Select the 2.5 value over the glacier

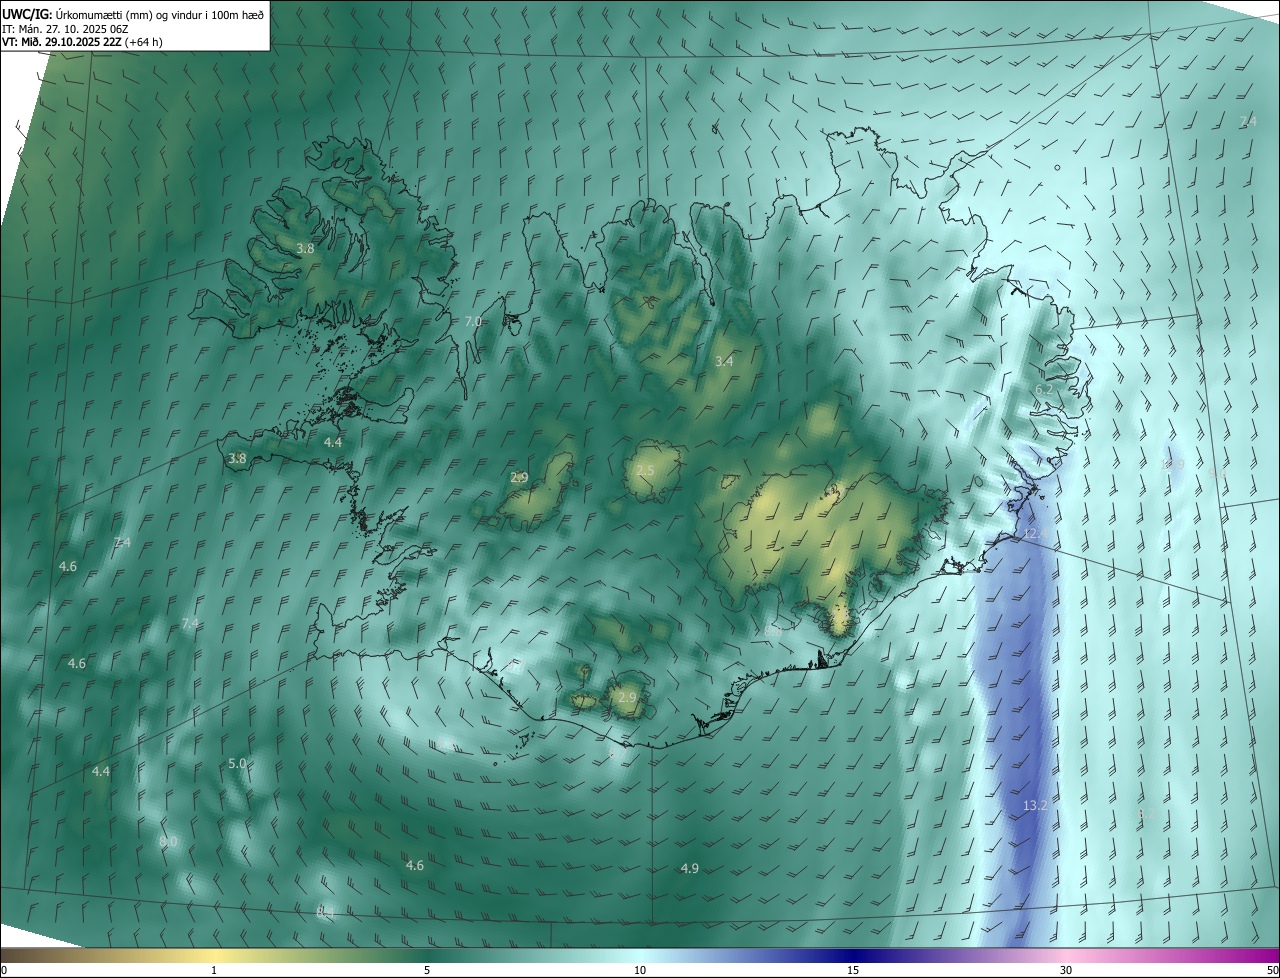645,471
